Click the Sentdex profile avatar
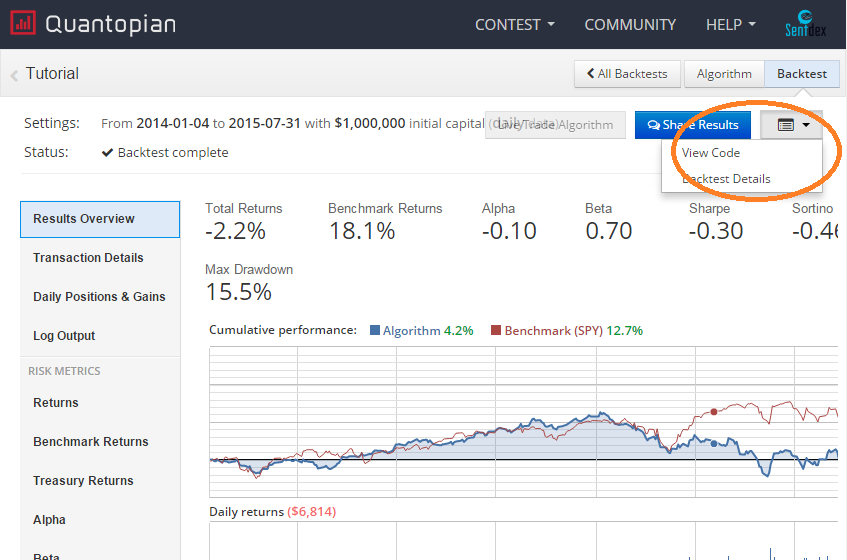 [x=803, y=24]
